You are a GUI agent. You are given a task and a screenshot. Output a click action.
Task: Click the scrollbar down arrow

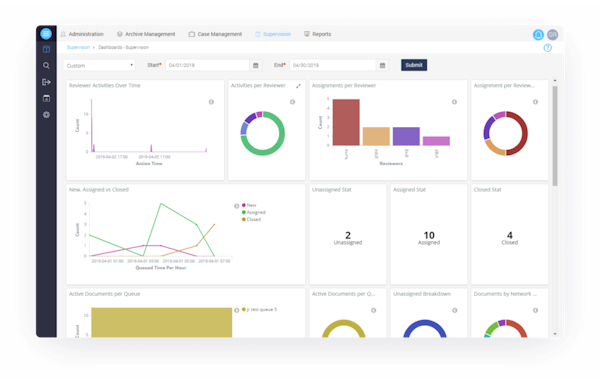tap(555, 334)
